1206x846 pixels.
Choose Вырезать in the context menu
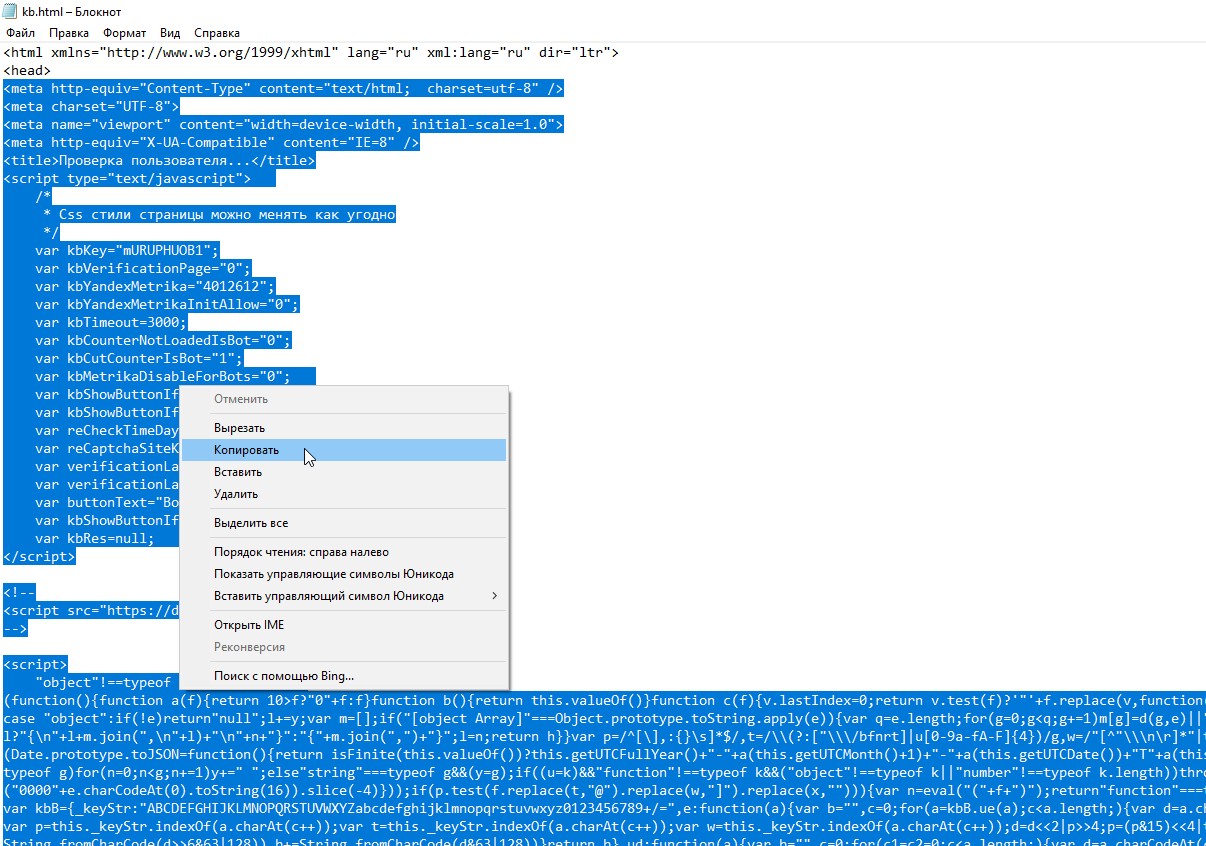click(x=344, y=428)
